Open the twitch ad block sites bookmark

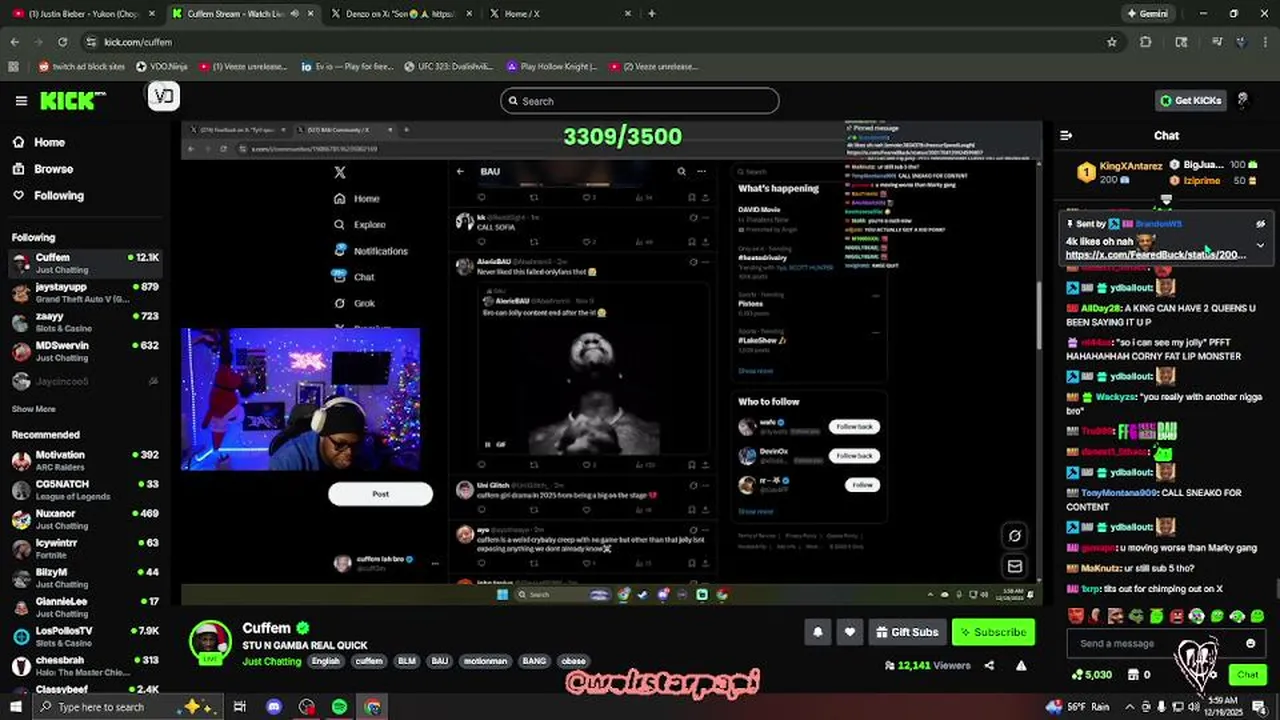click(x=82, y=67)
